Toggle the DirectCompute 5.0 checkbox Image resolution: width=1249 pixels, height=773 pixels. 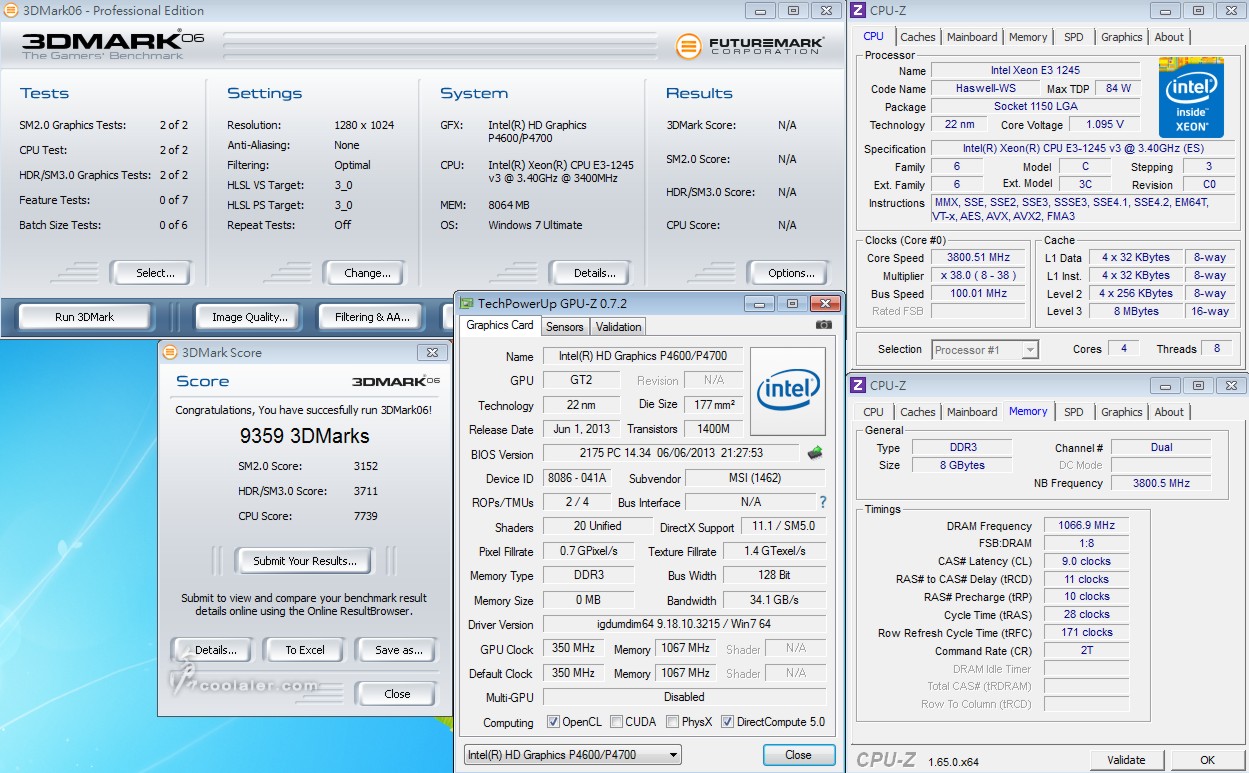(727, 722)
